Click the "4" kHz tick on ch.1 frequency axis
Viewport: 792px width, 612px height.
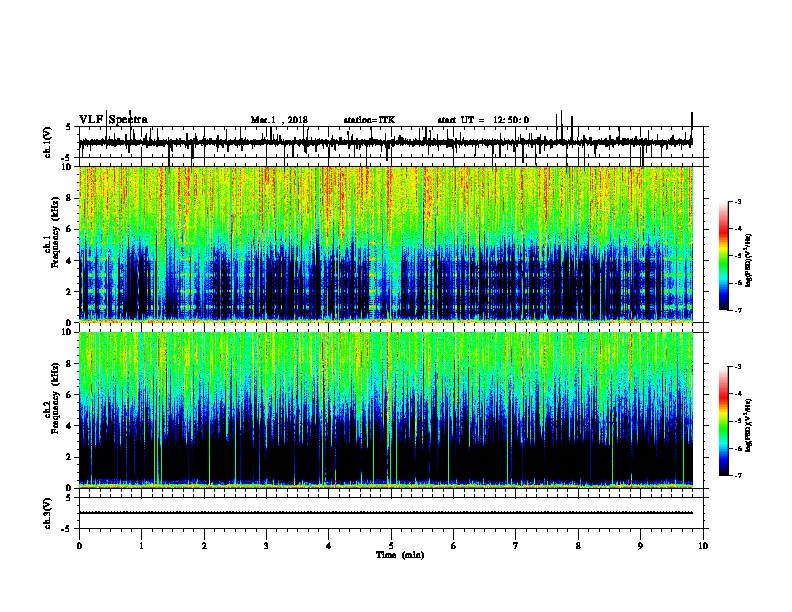pos(70,261)
